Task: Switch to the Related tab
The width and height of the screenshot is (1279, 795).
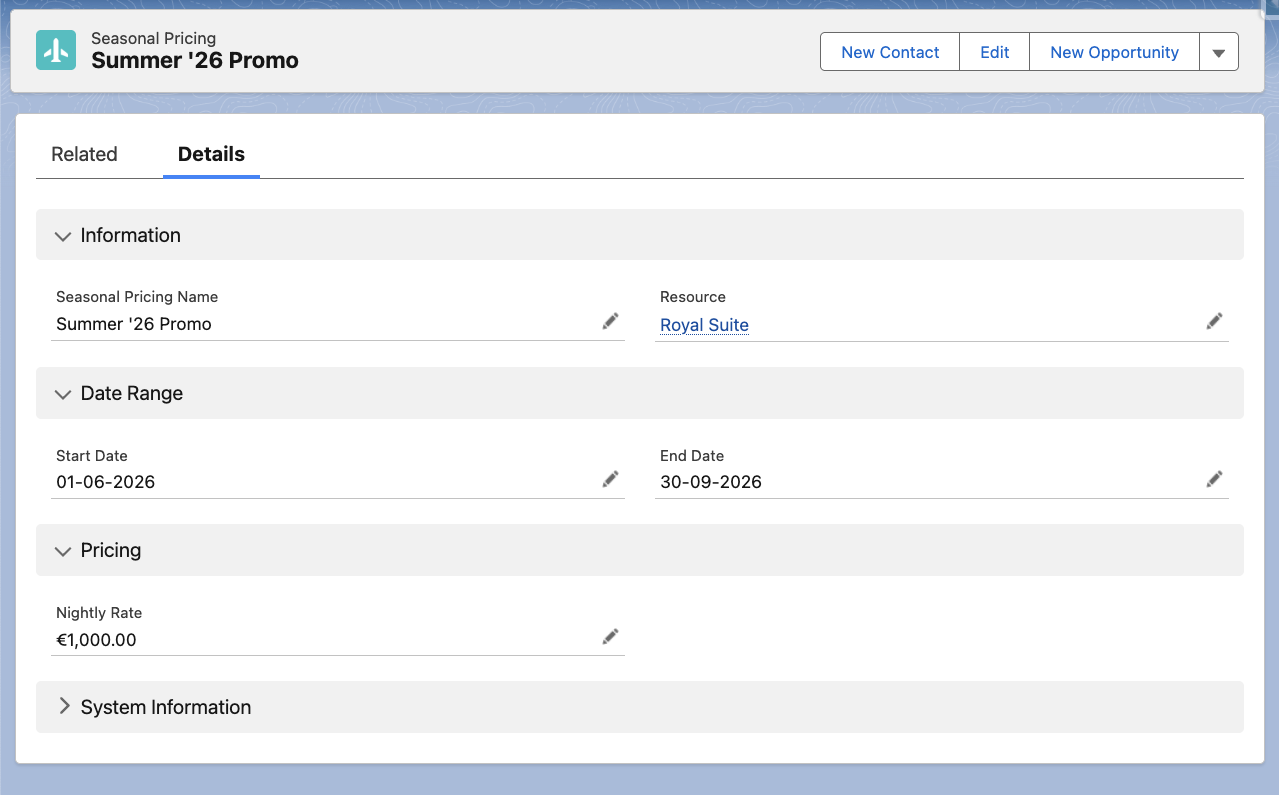Action: click(x=84, y=154)
